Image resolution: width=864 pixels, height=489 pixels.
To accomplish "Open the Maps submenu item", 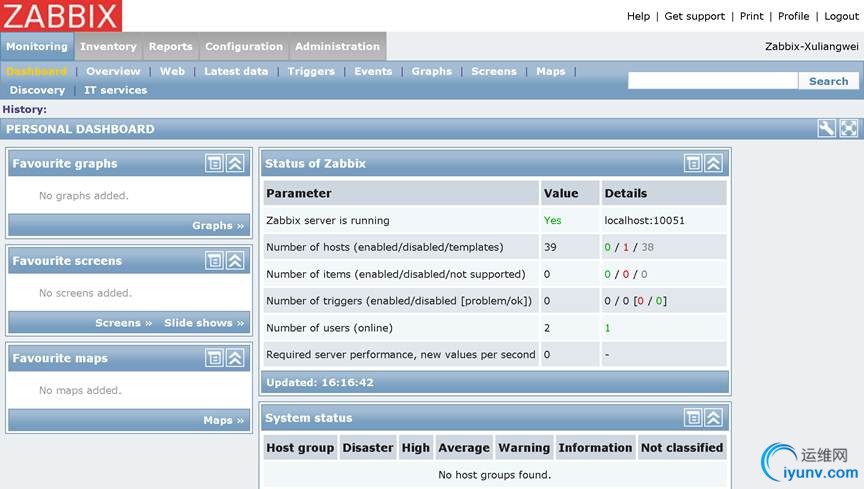I will tap(550, 71).
